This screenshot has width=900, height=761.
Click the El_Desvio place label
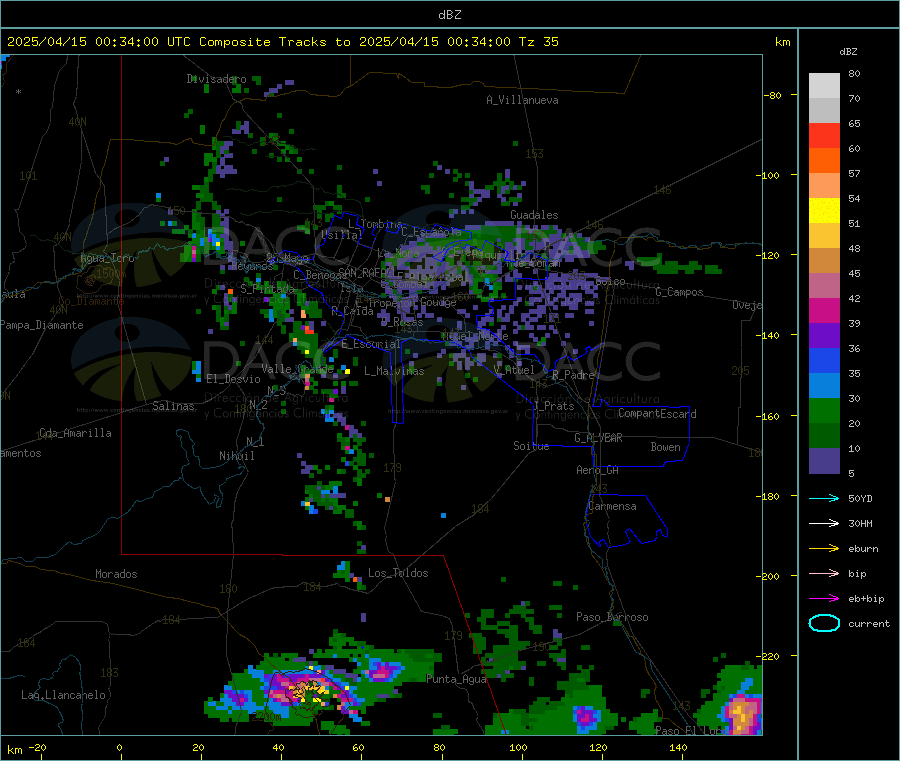point(234,379)
